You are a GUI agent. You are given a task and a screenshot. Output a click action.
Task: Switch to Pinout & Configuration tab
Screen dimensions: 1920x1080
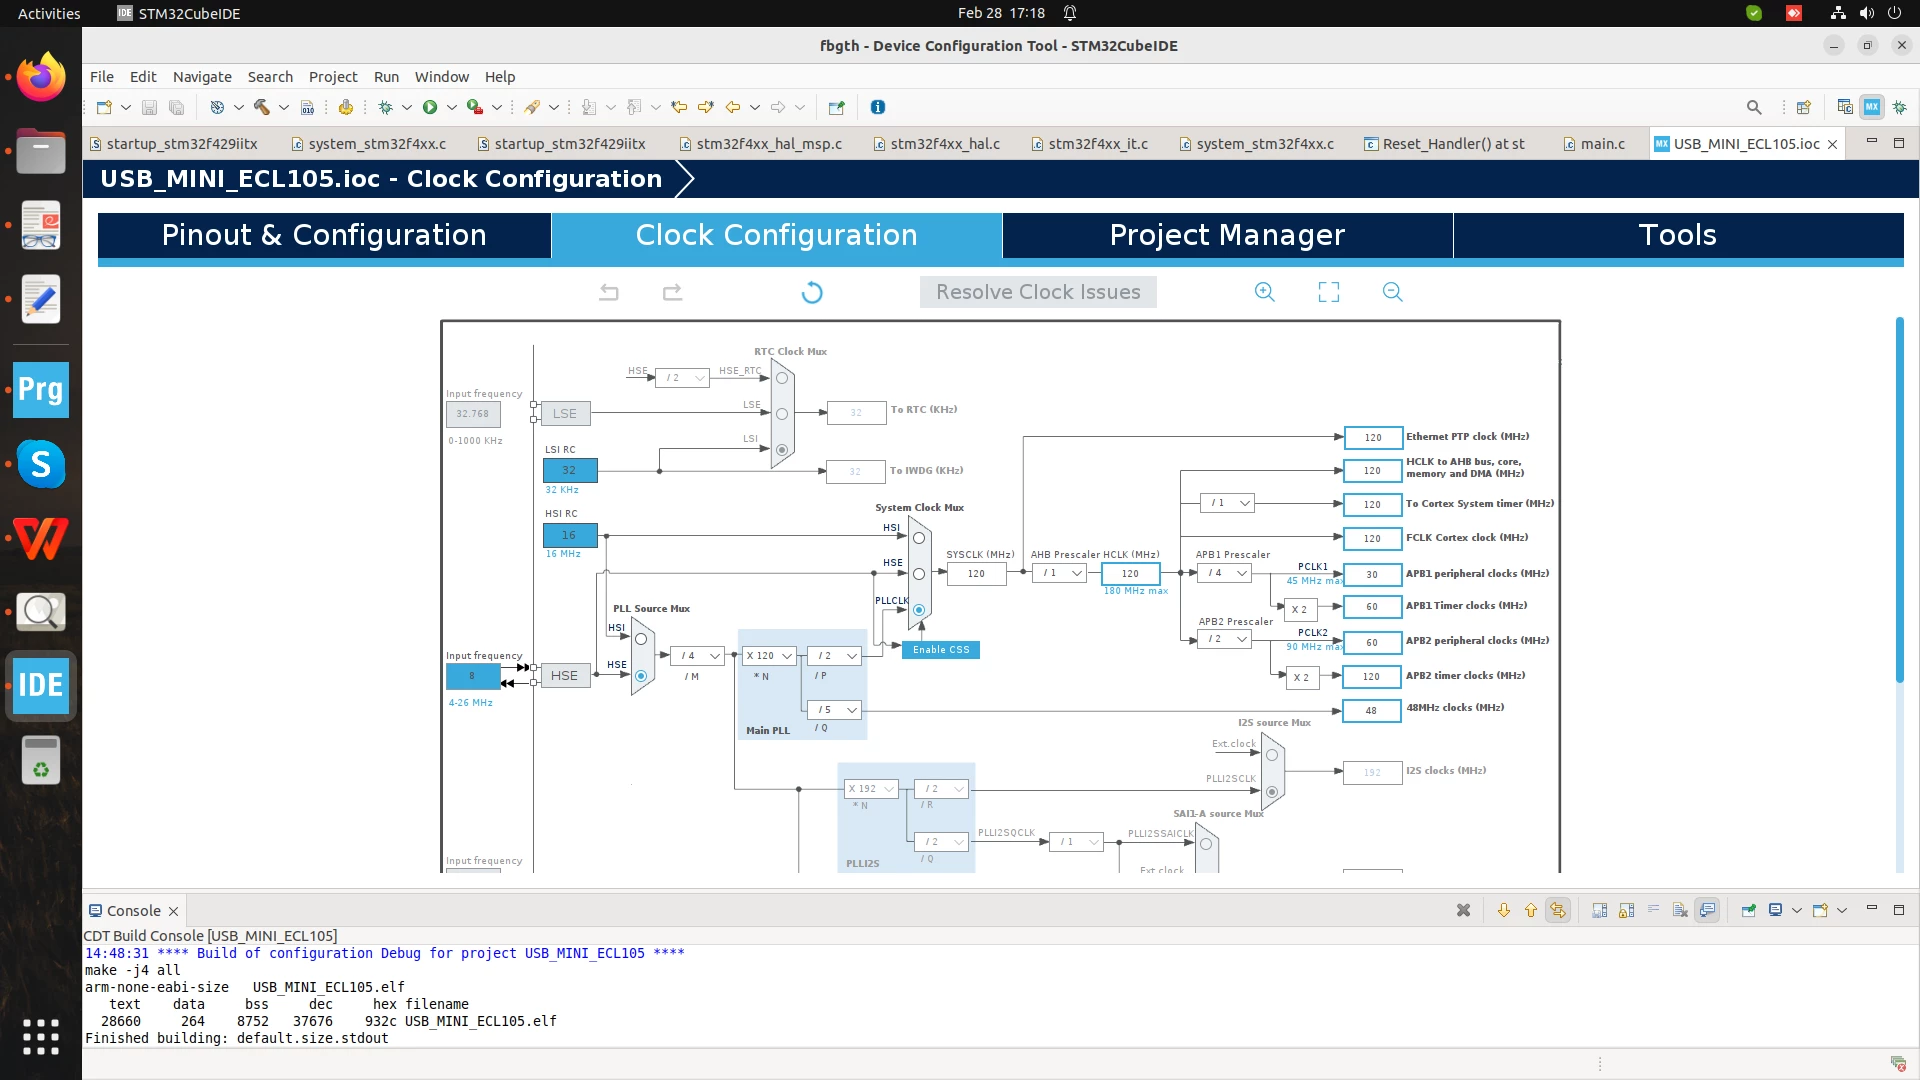tap(324, 235)
